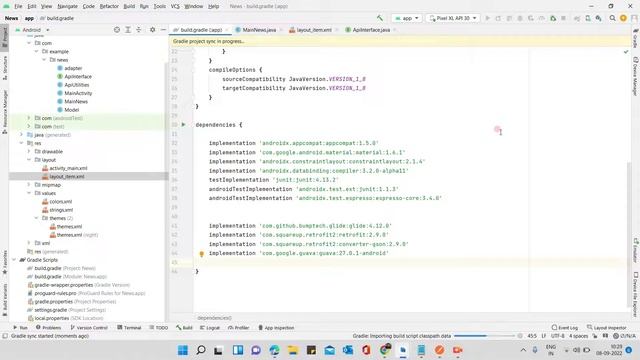This screenshot has width=640, height=360.
Task: Open the Structure side panel
Action: tap(5, 68)
